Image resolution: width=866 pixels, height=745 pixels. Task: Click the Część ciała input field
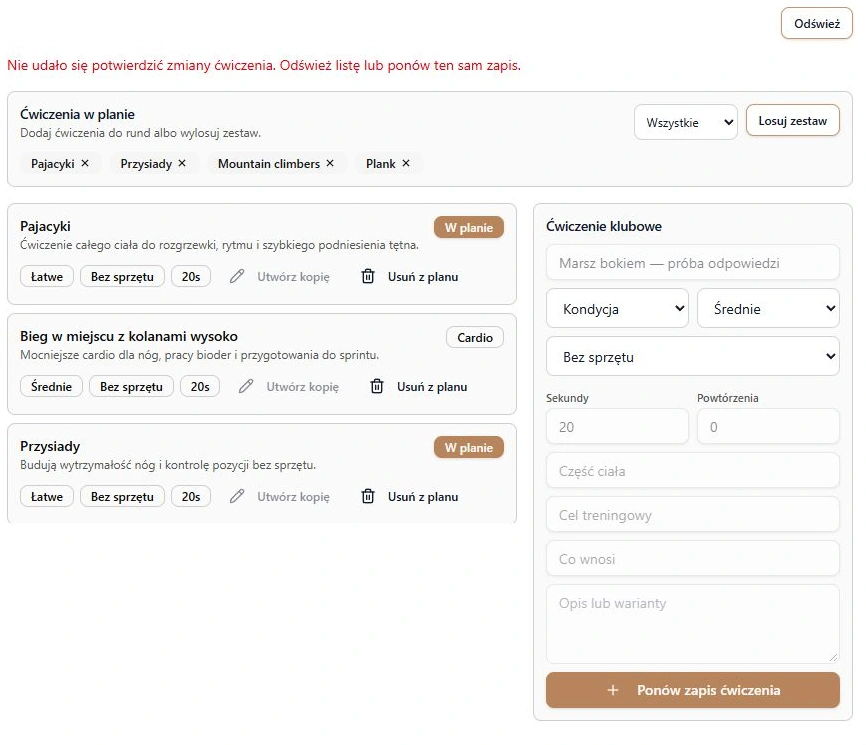click(693, 471)
